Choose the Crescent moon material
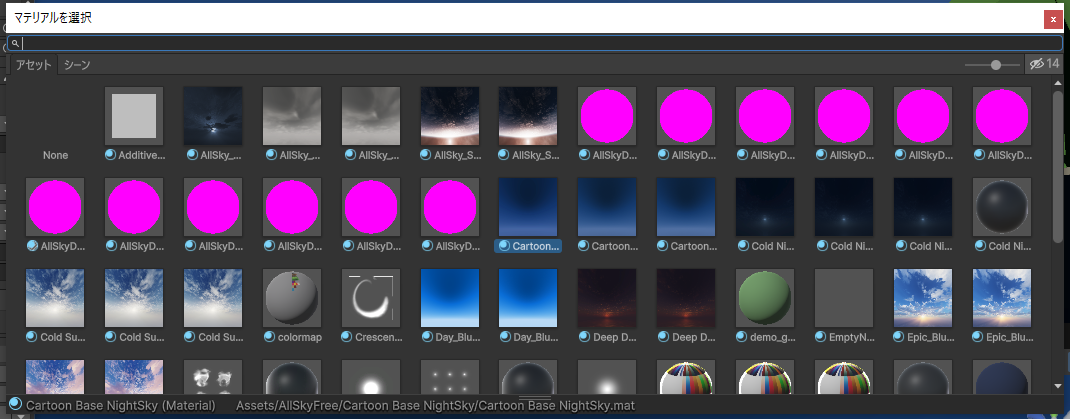 point(371,298)
